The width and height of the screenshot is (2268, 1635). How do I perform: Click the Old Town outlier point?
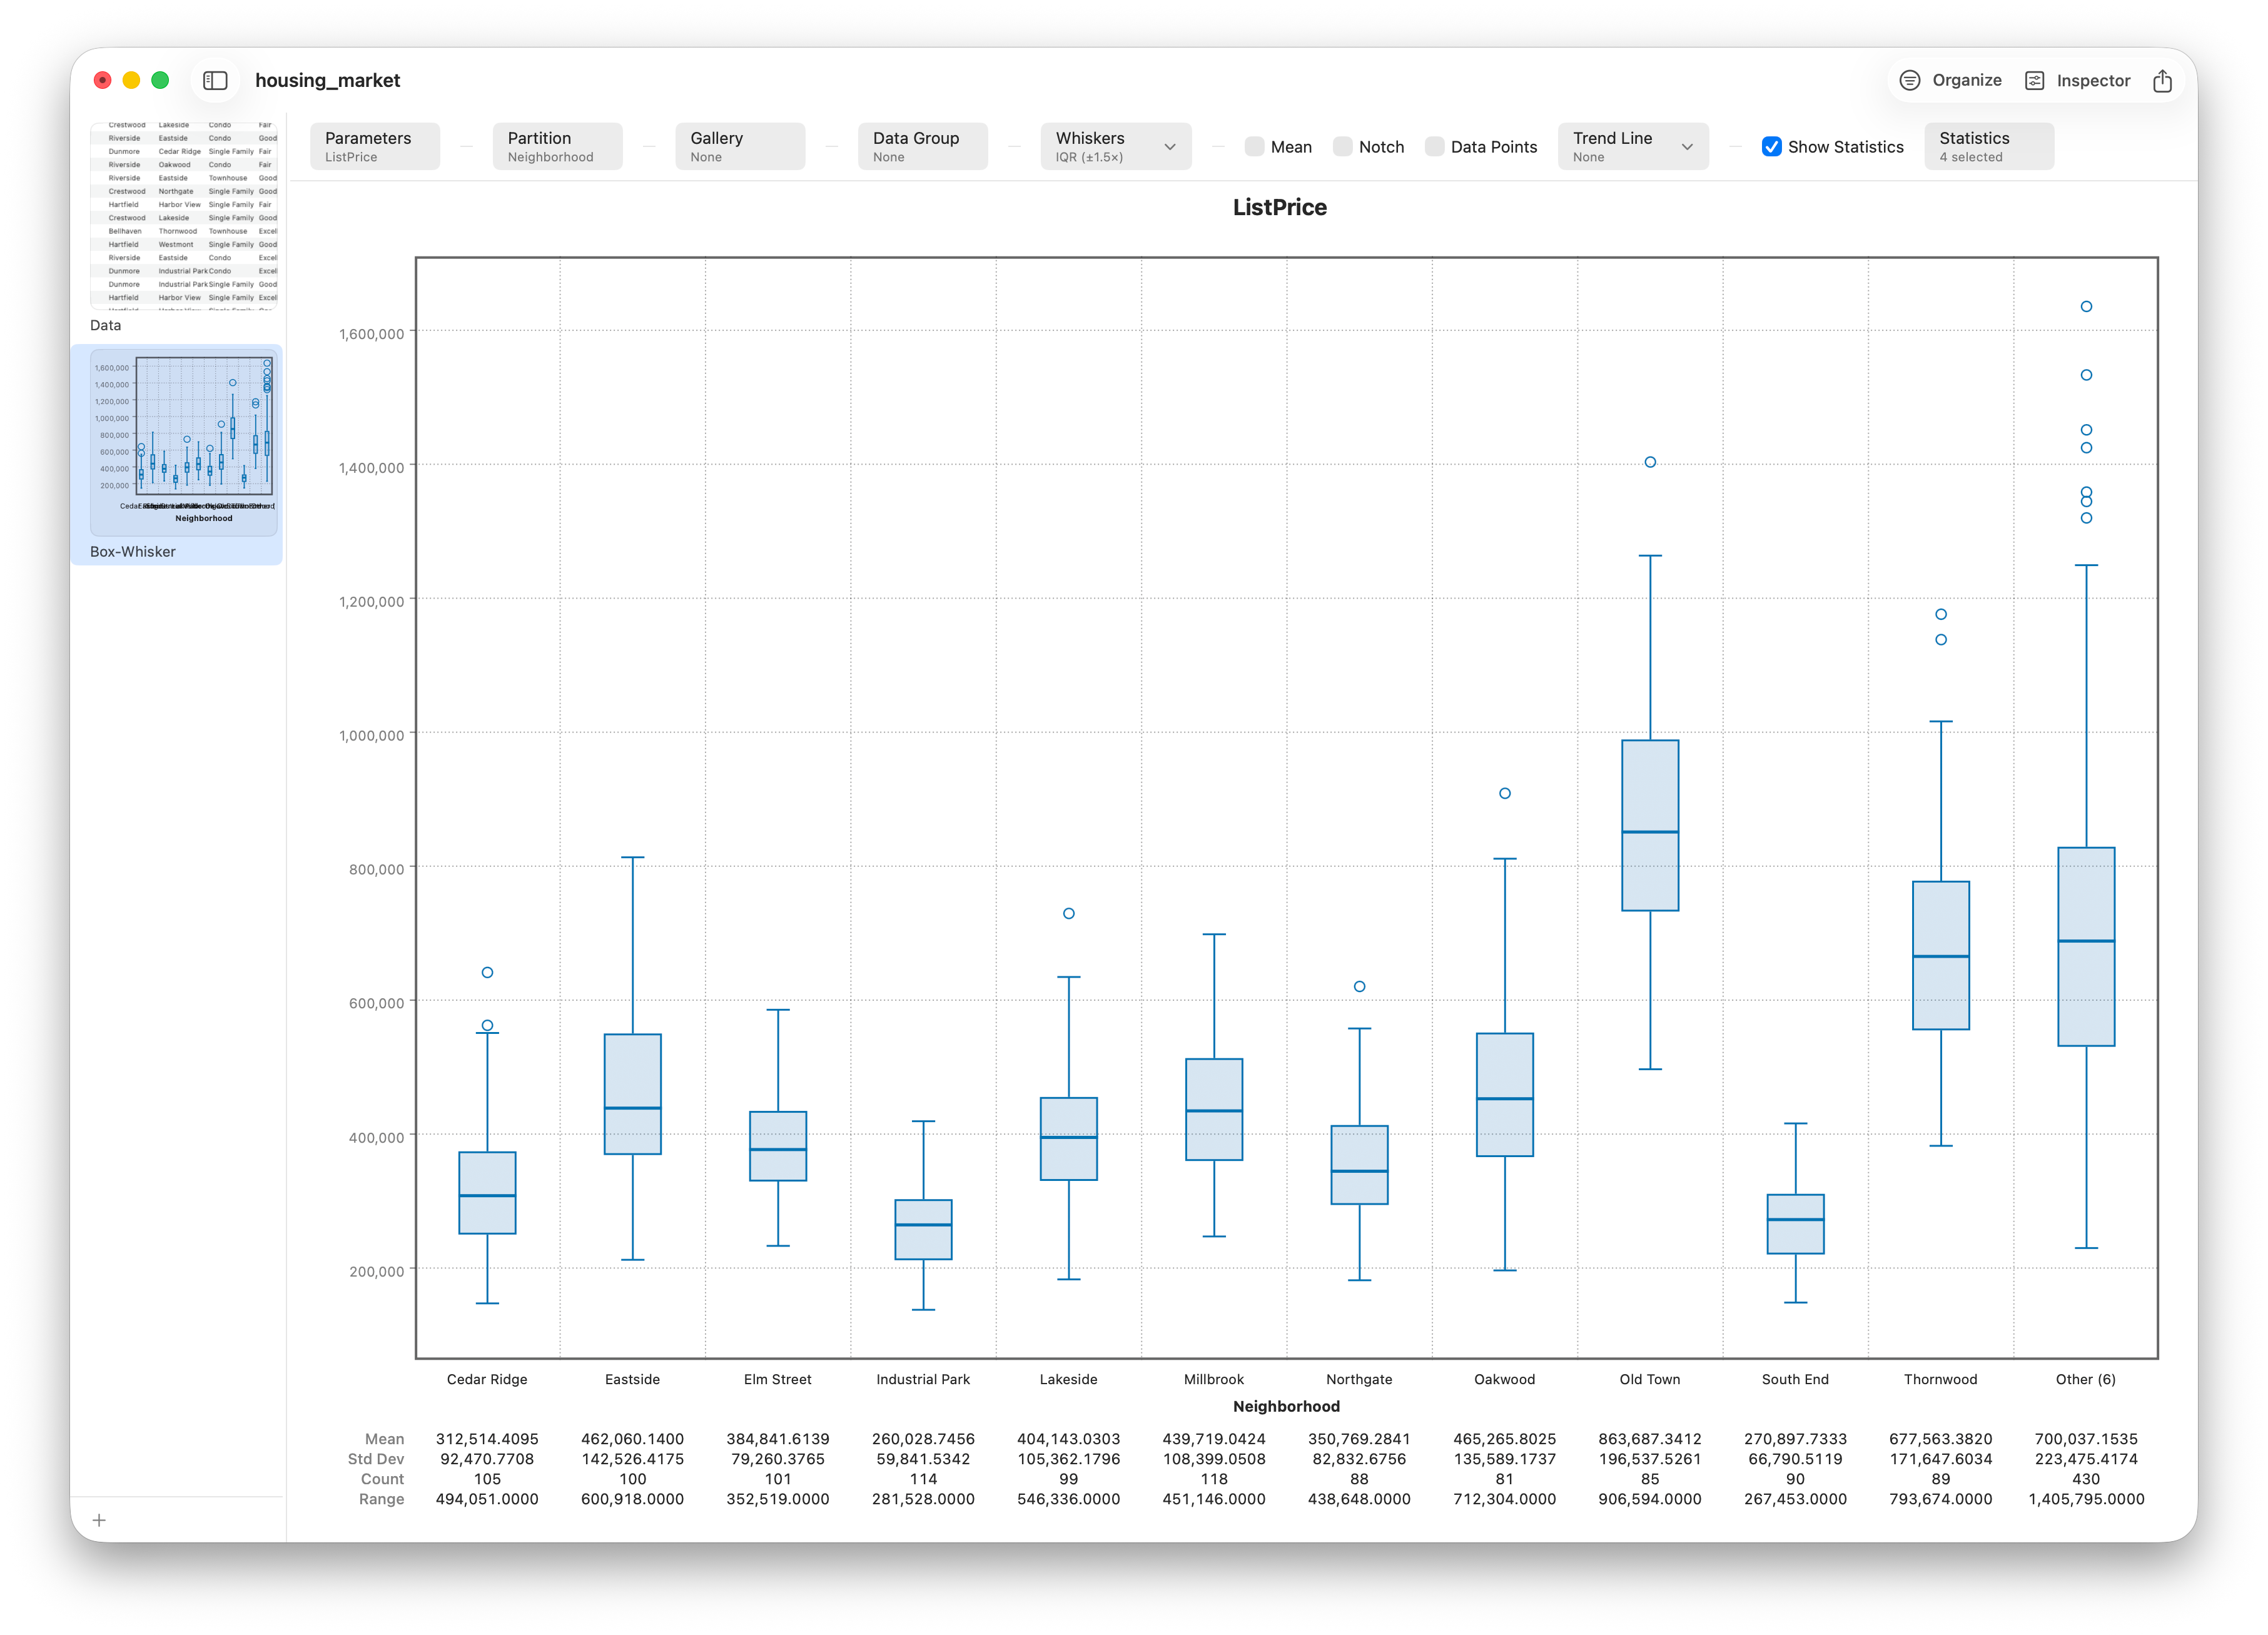[x=1650, y=462]
